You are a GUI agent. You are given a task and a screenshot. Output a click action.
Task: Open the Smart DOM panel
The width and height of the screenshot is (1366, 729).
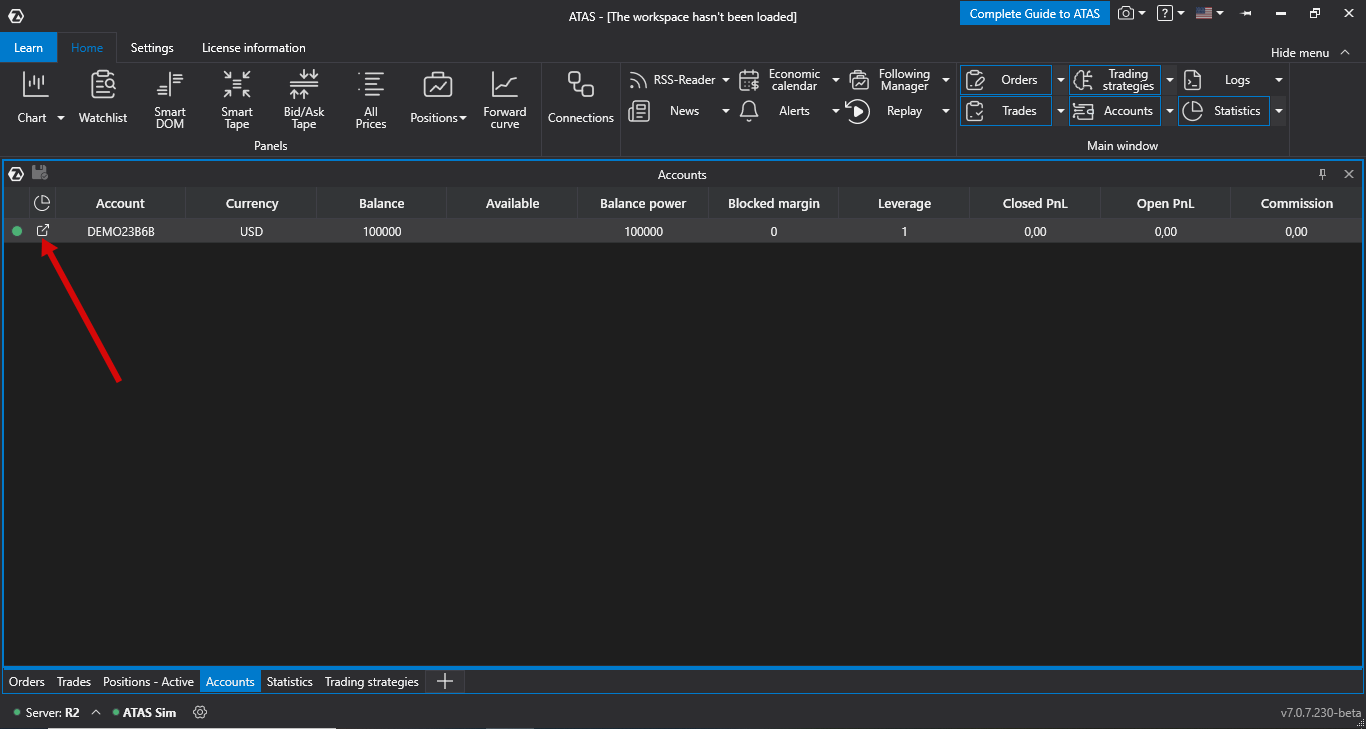(170, 99)
